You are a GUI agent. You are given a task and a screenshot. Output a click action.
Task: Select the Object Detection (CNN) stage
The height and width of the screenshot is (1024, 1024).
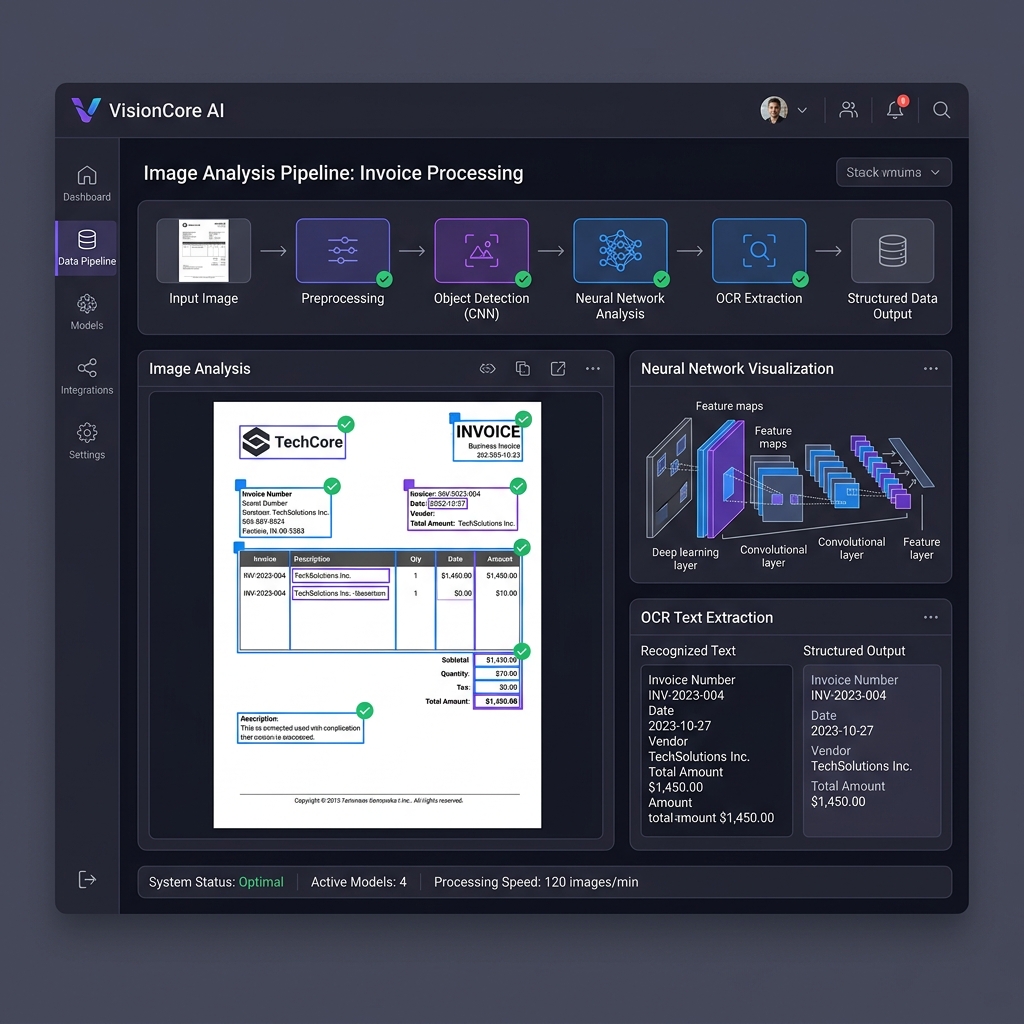(x=481, y=251)
